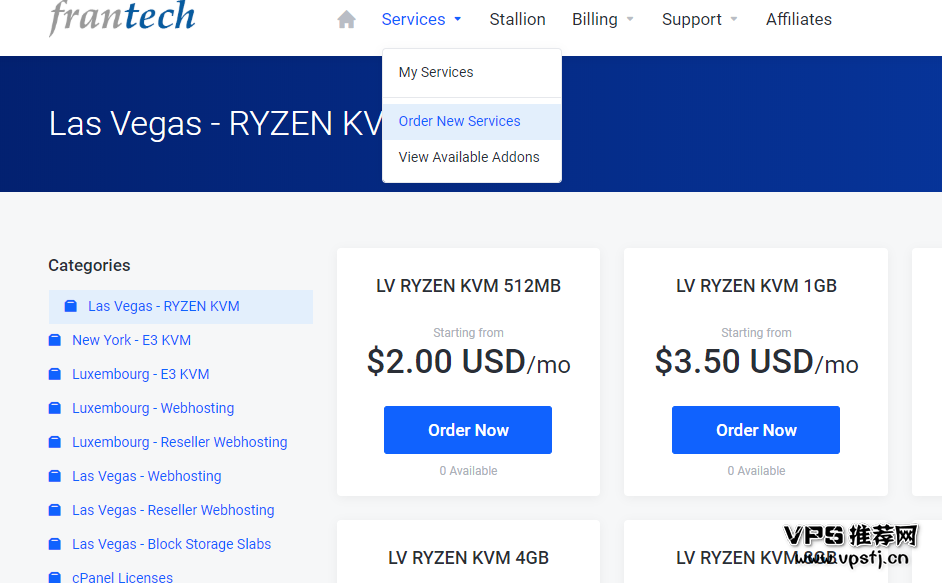Choose Order New Services menu entry
This screenshot has width=942, height=583.
pos(472,121)
